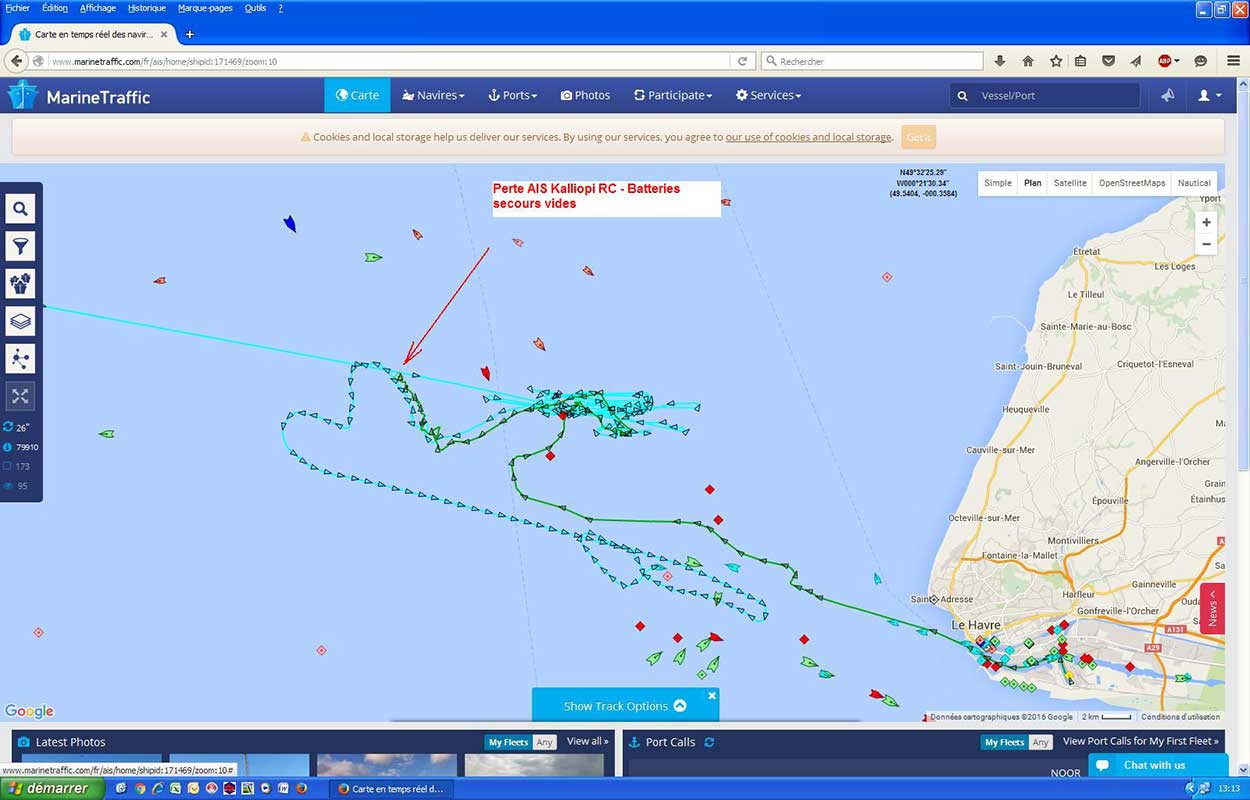1250x800 pixels.
Task: Go back with the browser back arrow
Action: (x=16, y=61)
